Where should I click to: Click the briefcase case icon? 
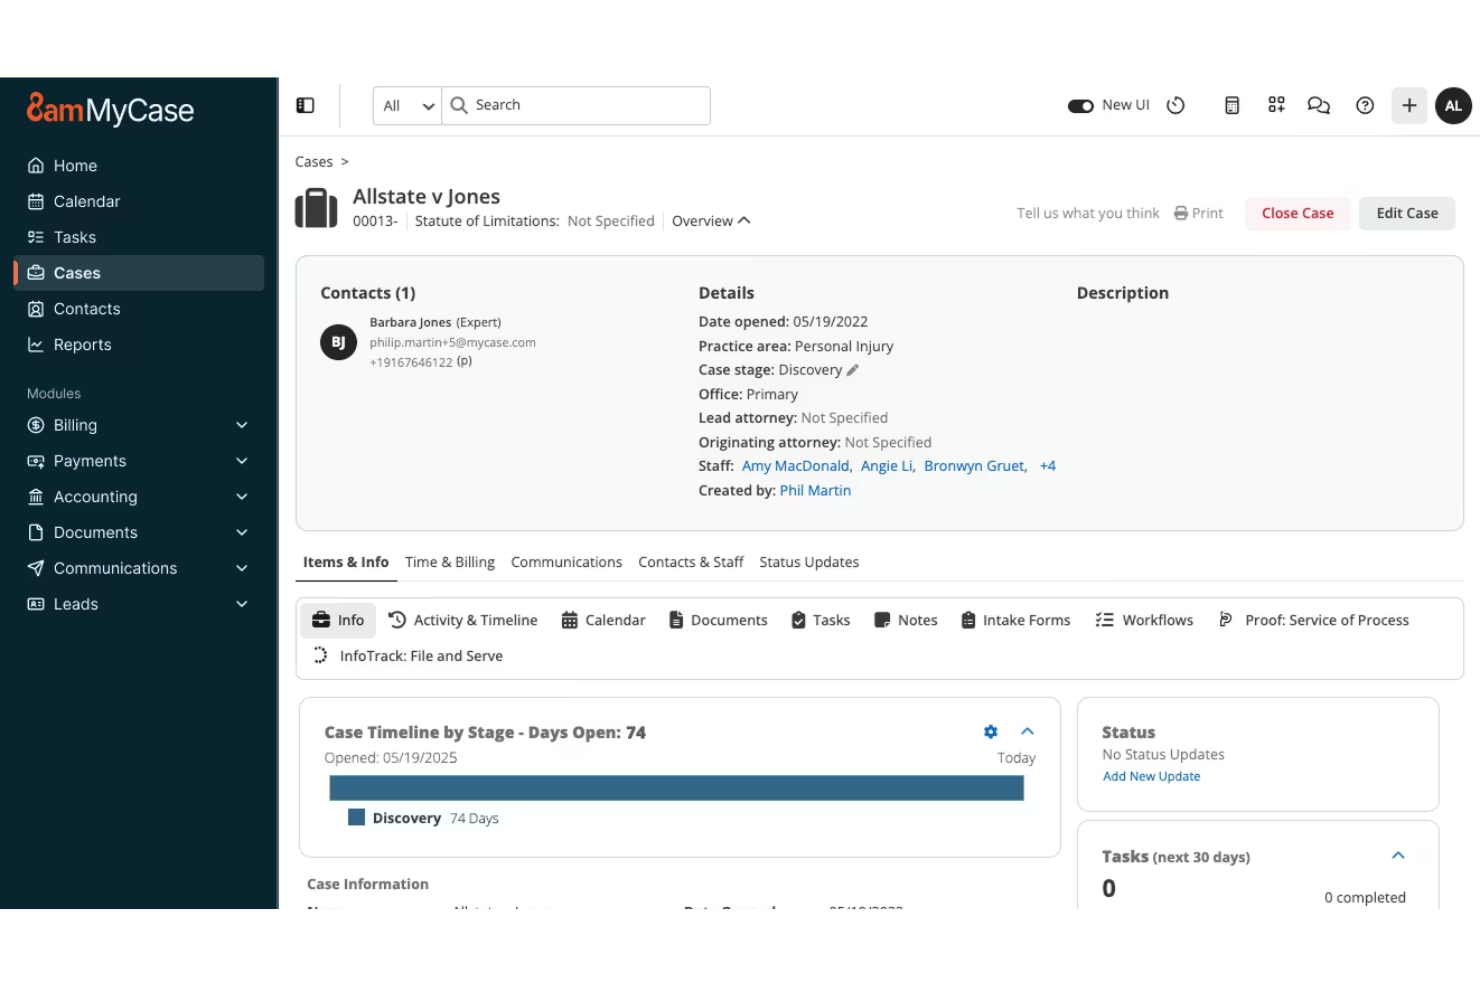tap(316, 209)
